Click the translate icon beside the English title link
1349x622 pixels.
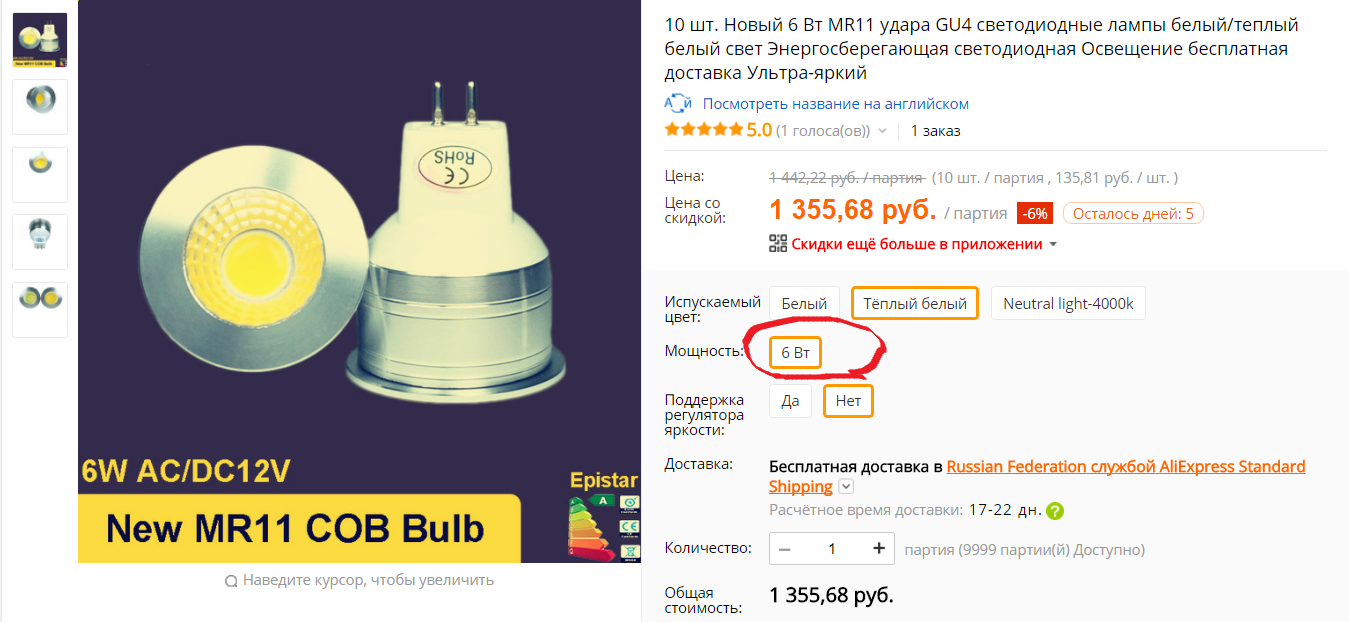tap(679, 104)
